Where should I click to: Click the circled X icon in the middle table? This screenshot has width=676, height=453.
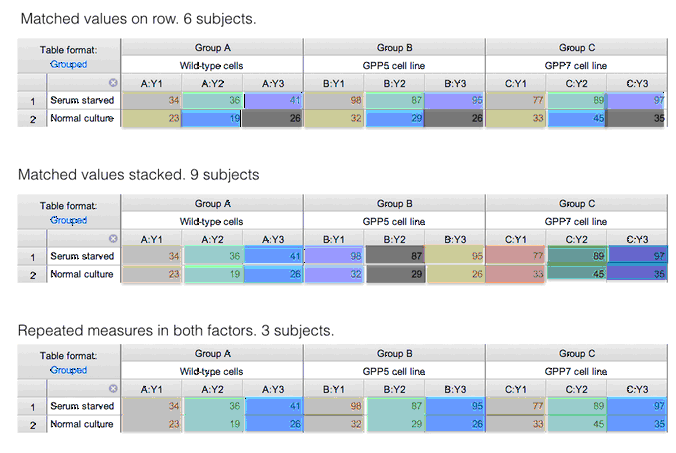tap(112, 239)
